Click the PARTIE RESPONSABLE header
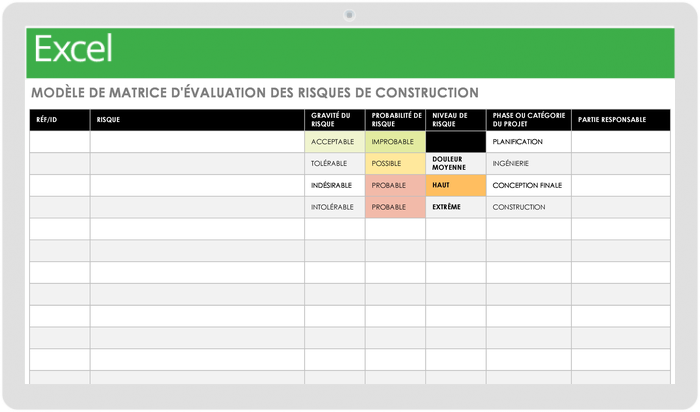Image resolution: width=700 pixels, height=412 pixels. (x=621, y=120)
